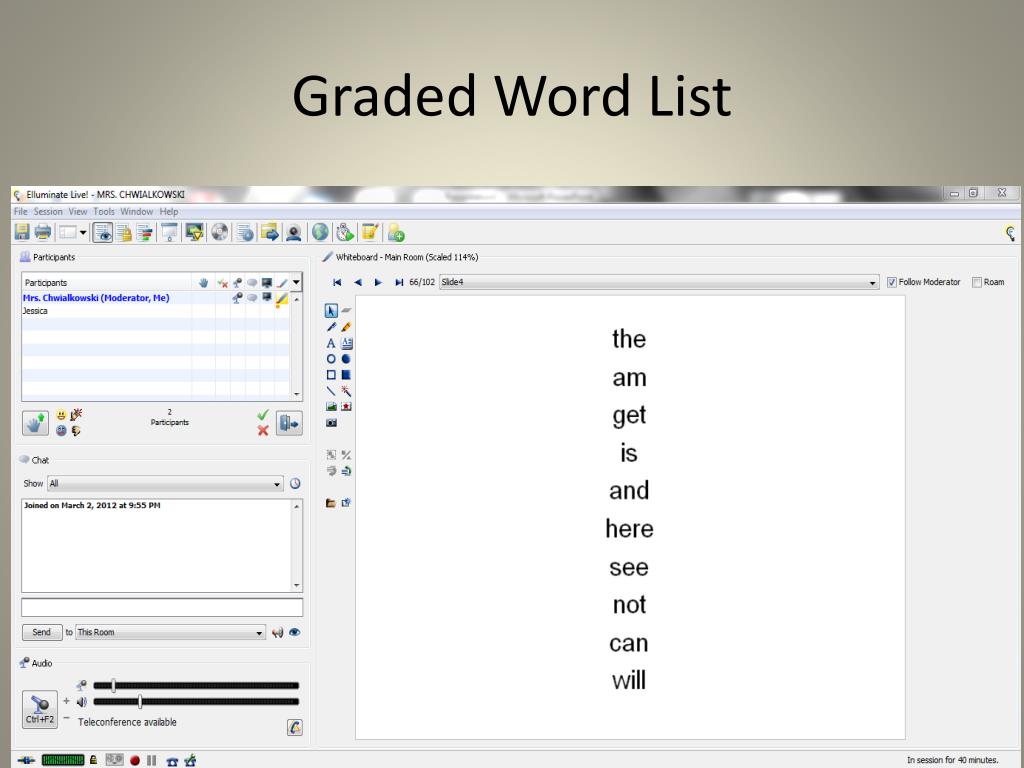Click the applause emoticon
The width and height of the screenshot is (1024, 768).
pyautogui.click(x=76, y=415)
